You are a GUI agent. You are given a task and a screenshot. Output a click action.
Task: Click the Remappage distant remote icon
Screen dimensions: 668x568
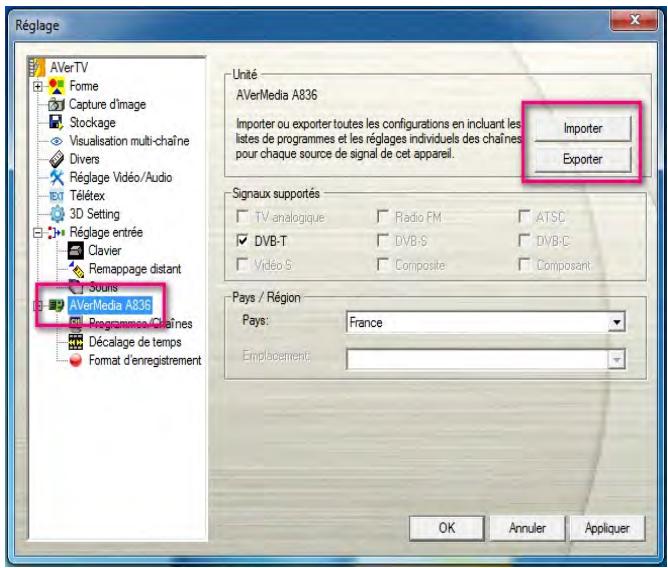pos(76,269)
